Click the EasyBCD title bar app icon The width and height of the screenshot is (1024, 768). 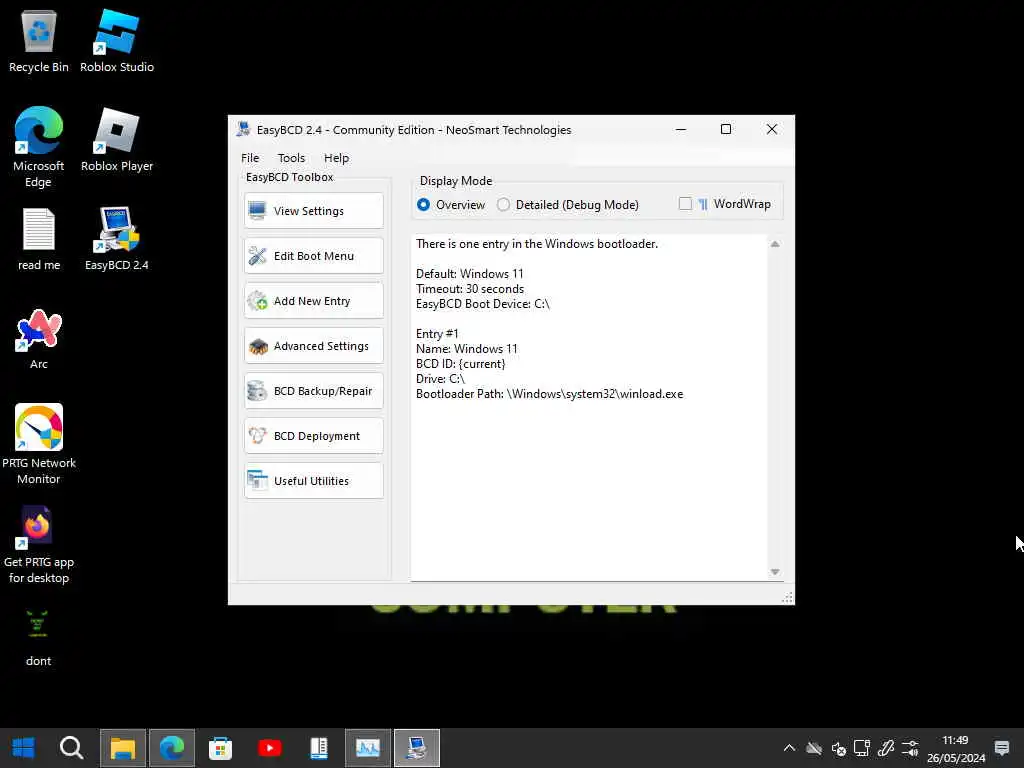pos(243,129)
